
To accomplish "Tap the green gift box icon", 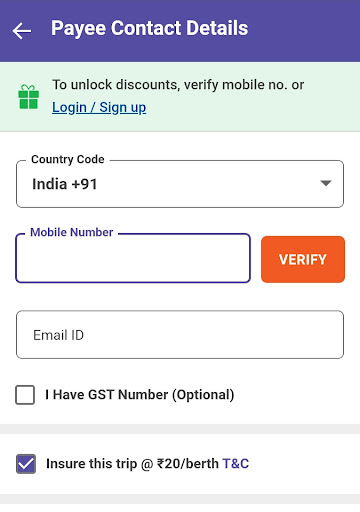I will point(29,97).
